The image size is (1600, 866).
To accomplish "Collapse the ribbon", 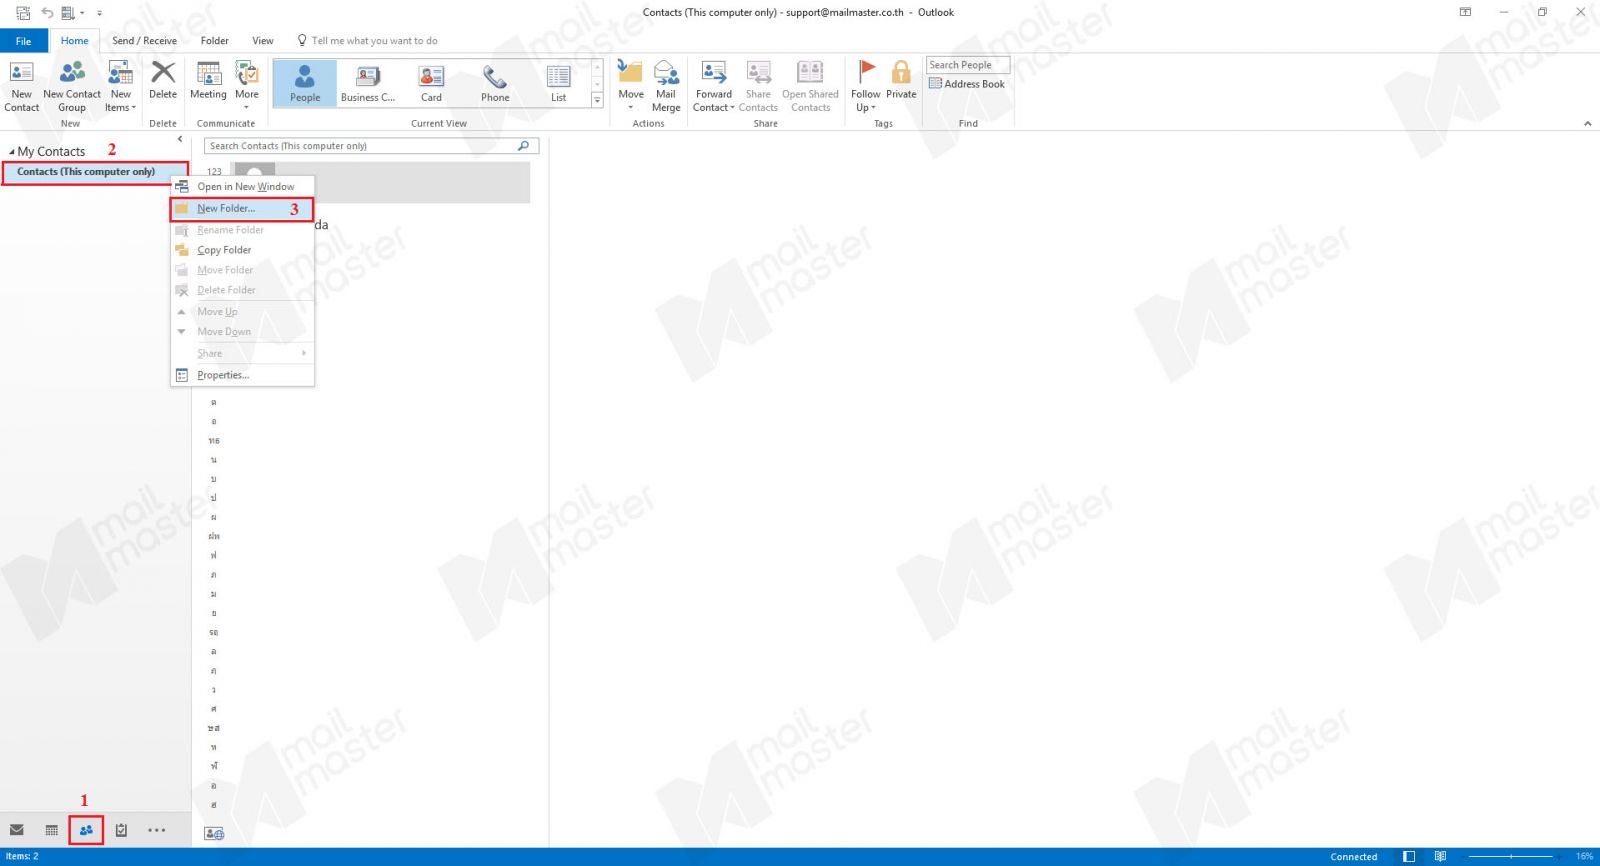I will point(1587,124).
